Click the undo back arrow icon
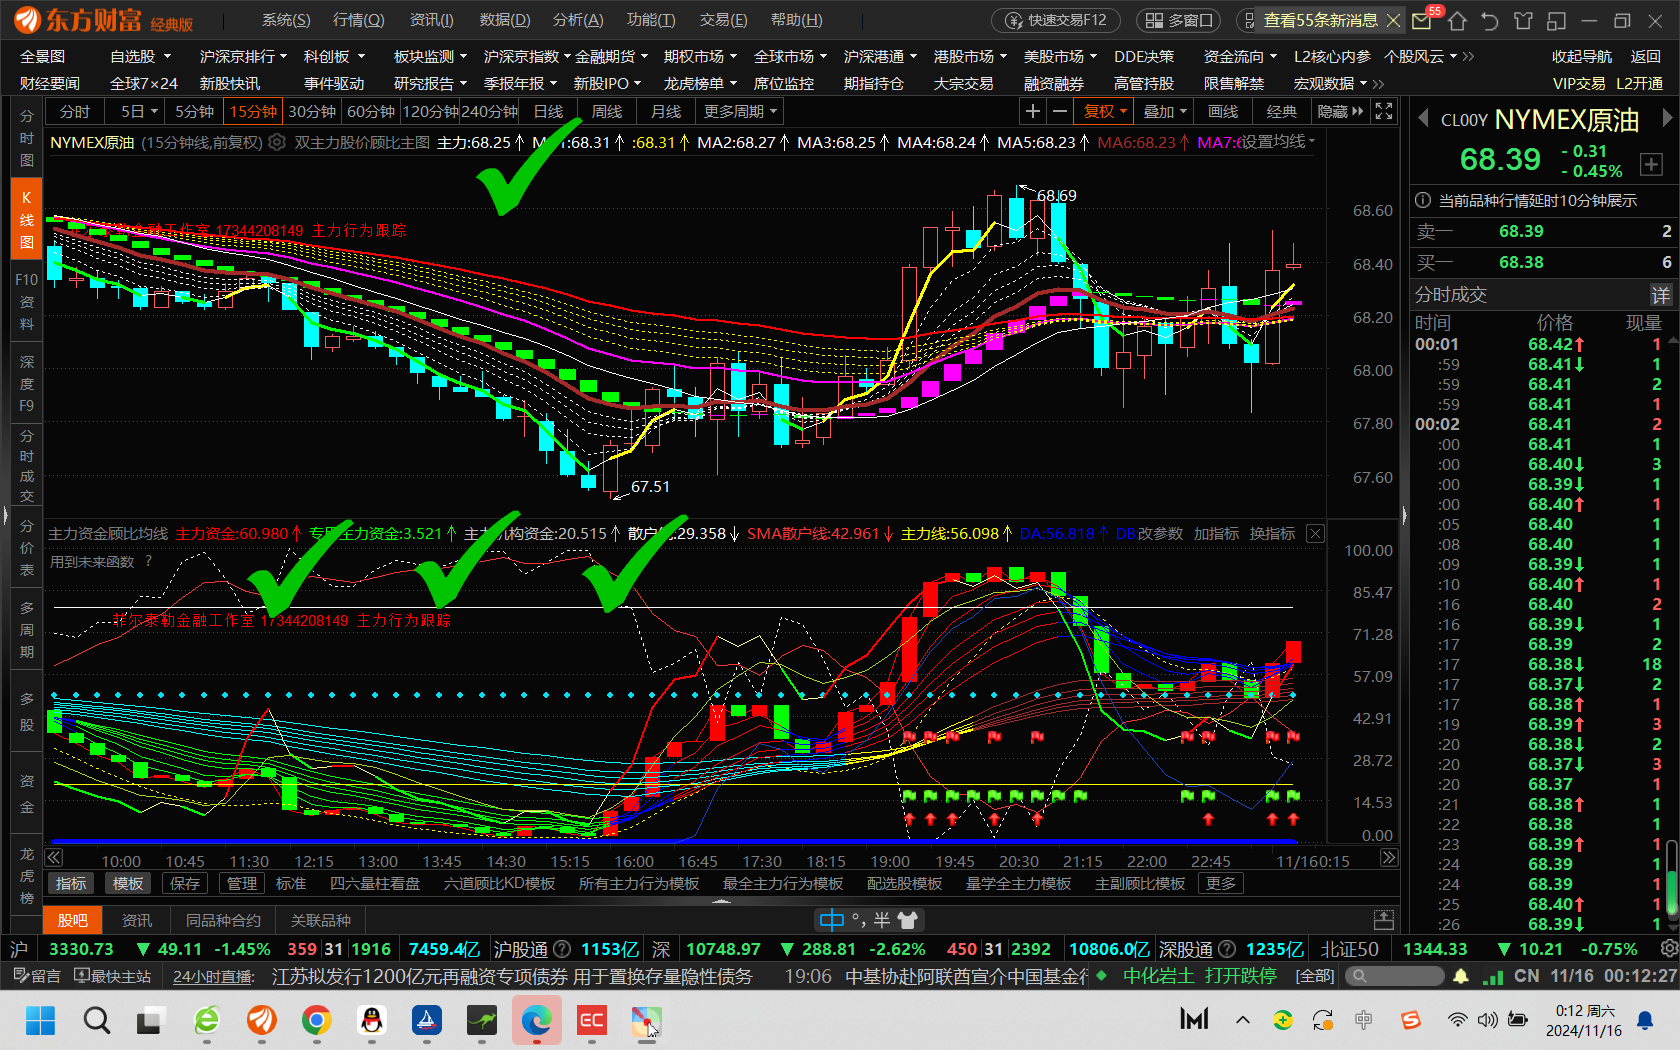 tap(1490, 20)
